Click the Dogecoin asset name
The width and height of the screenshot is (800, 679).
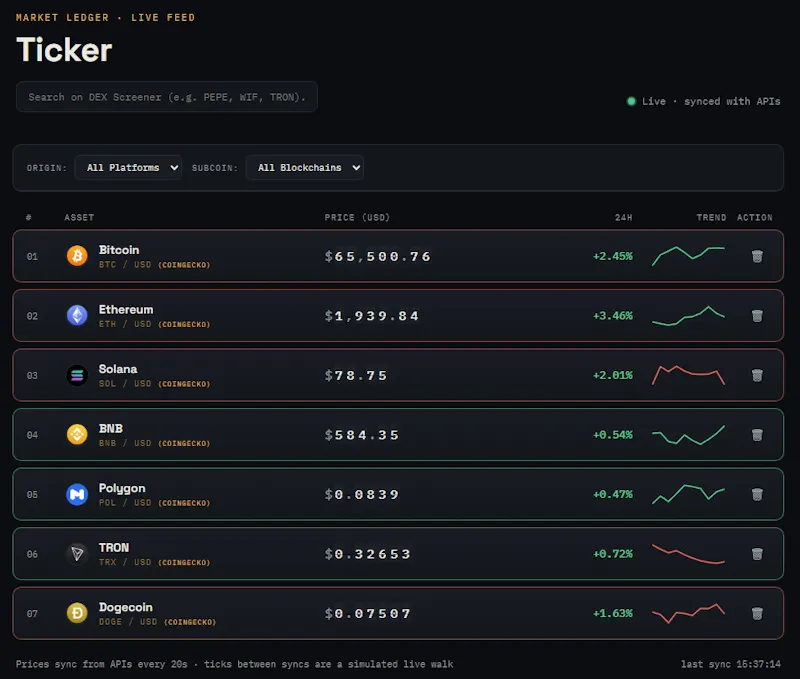(x=126, y=607)
